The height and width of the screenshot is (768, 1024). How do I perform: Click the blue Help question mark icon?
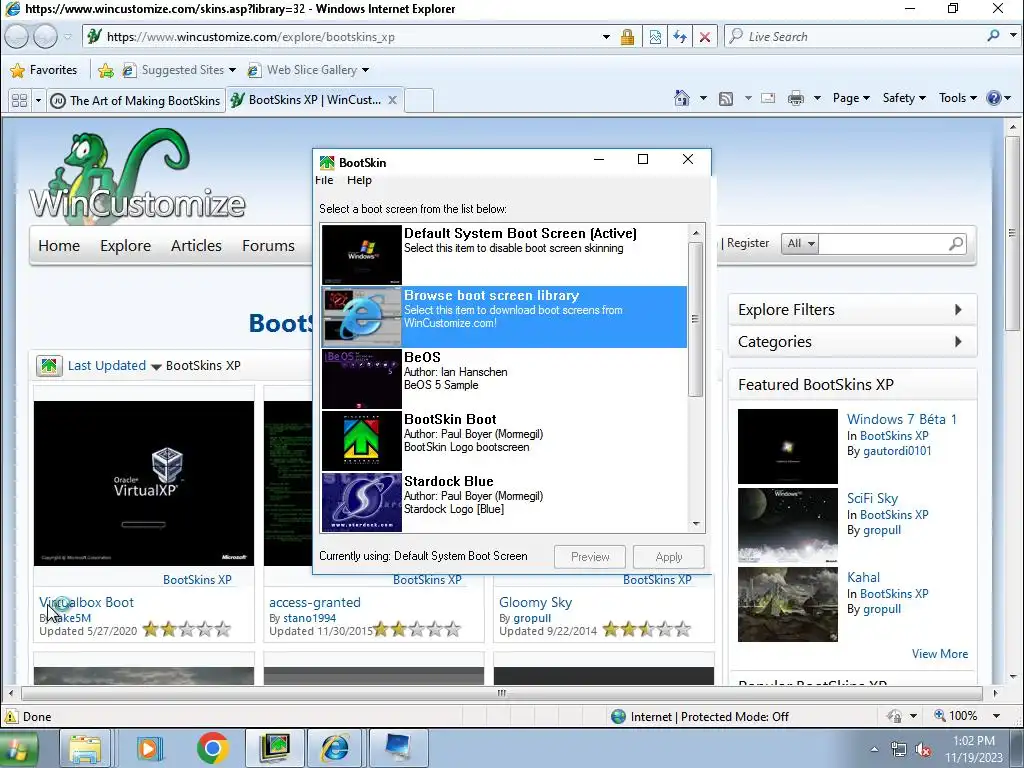pyautogui.click(x=993, y=98)
